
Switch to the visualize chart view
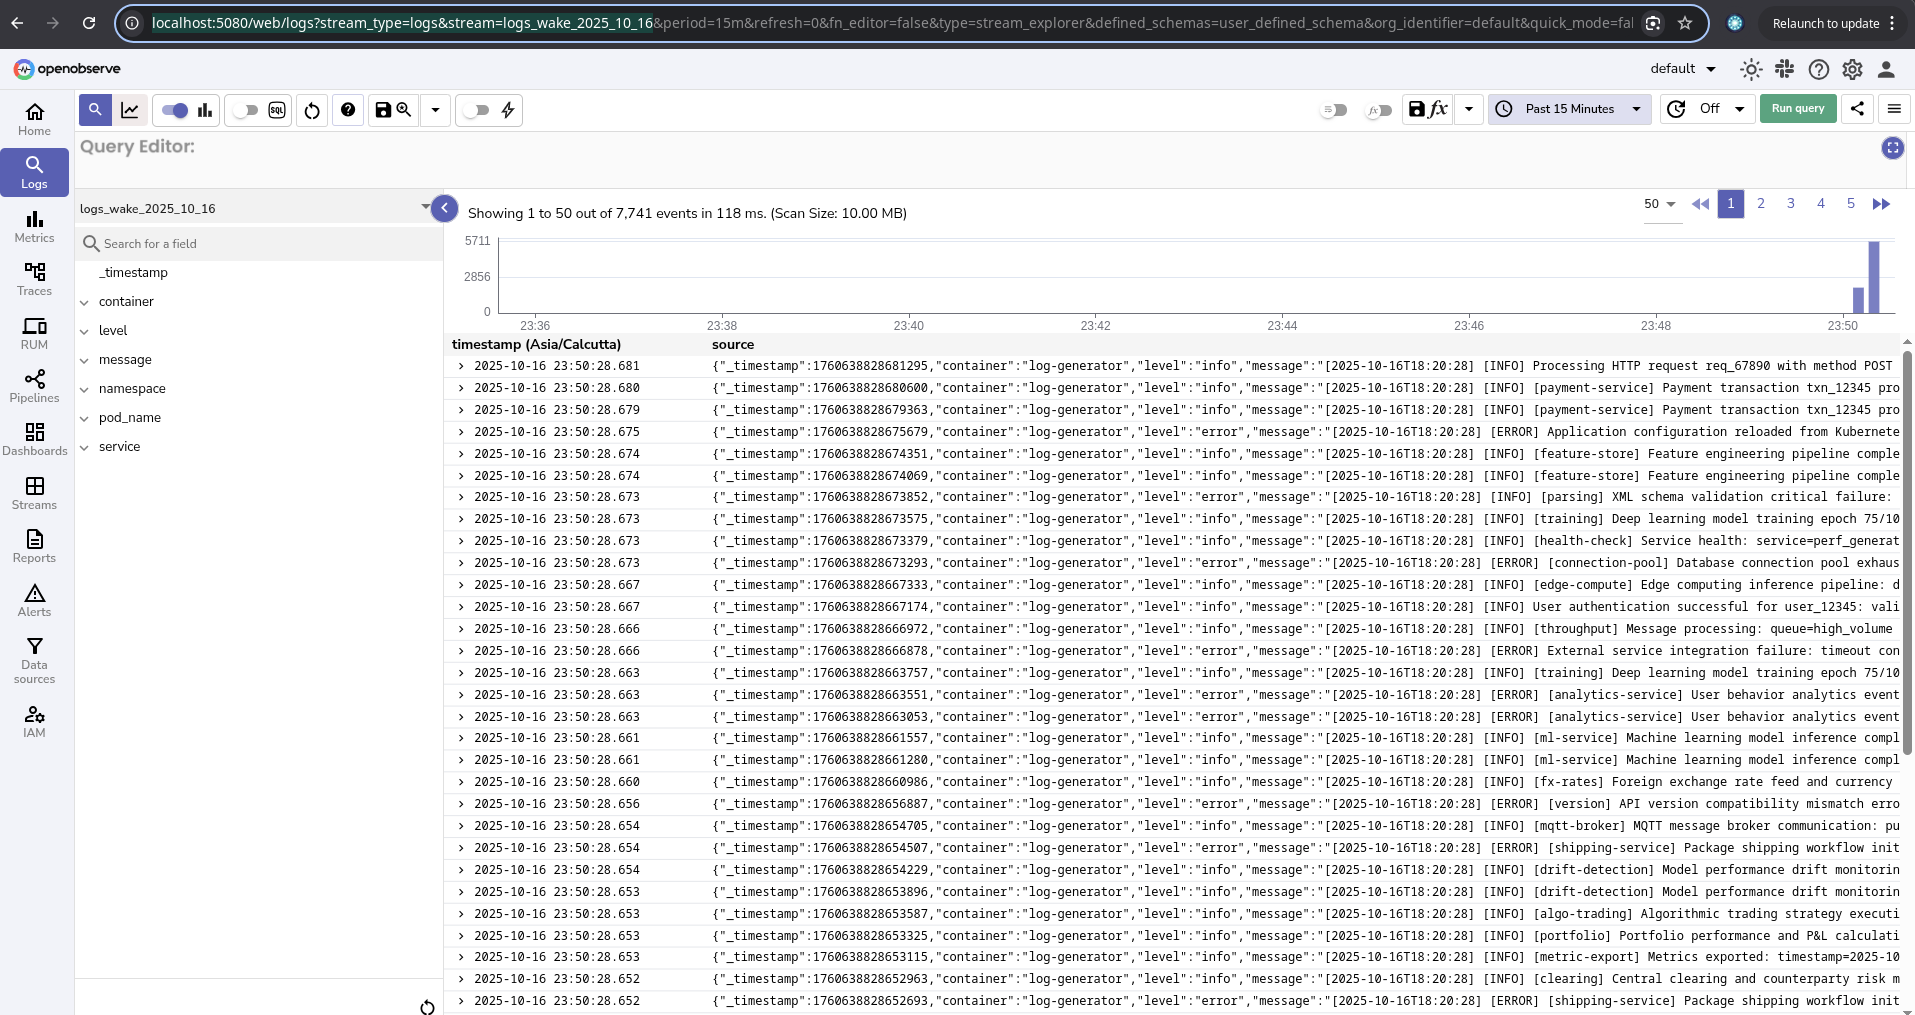point(130,110)
